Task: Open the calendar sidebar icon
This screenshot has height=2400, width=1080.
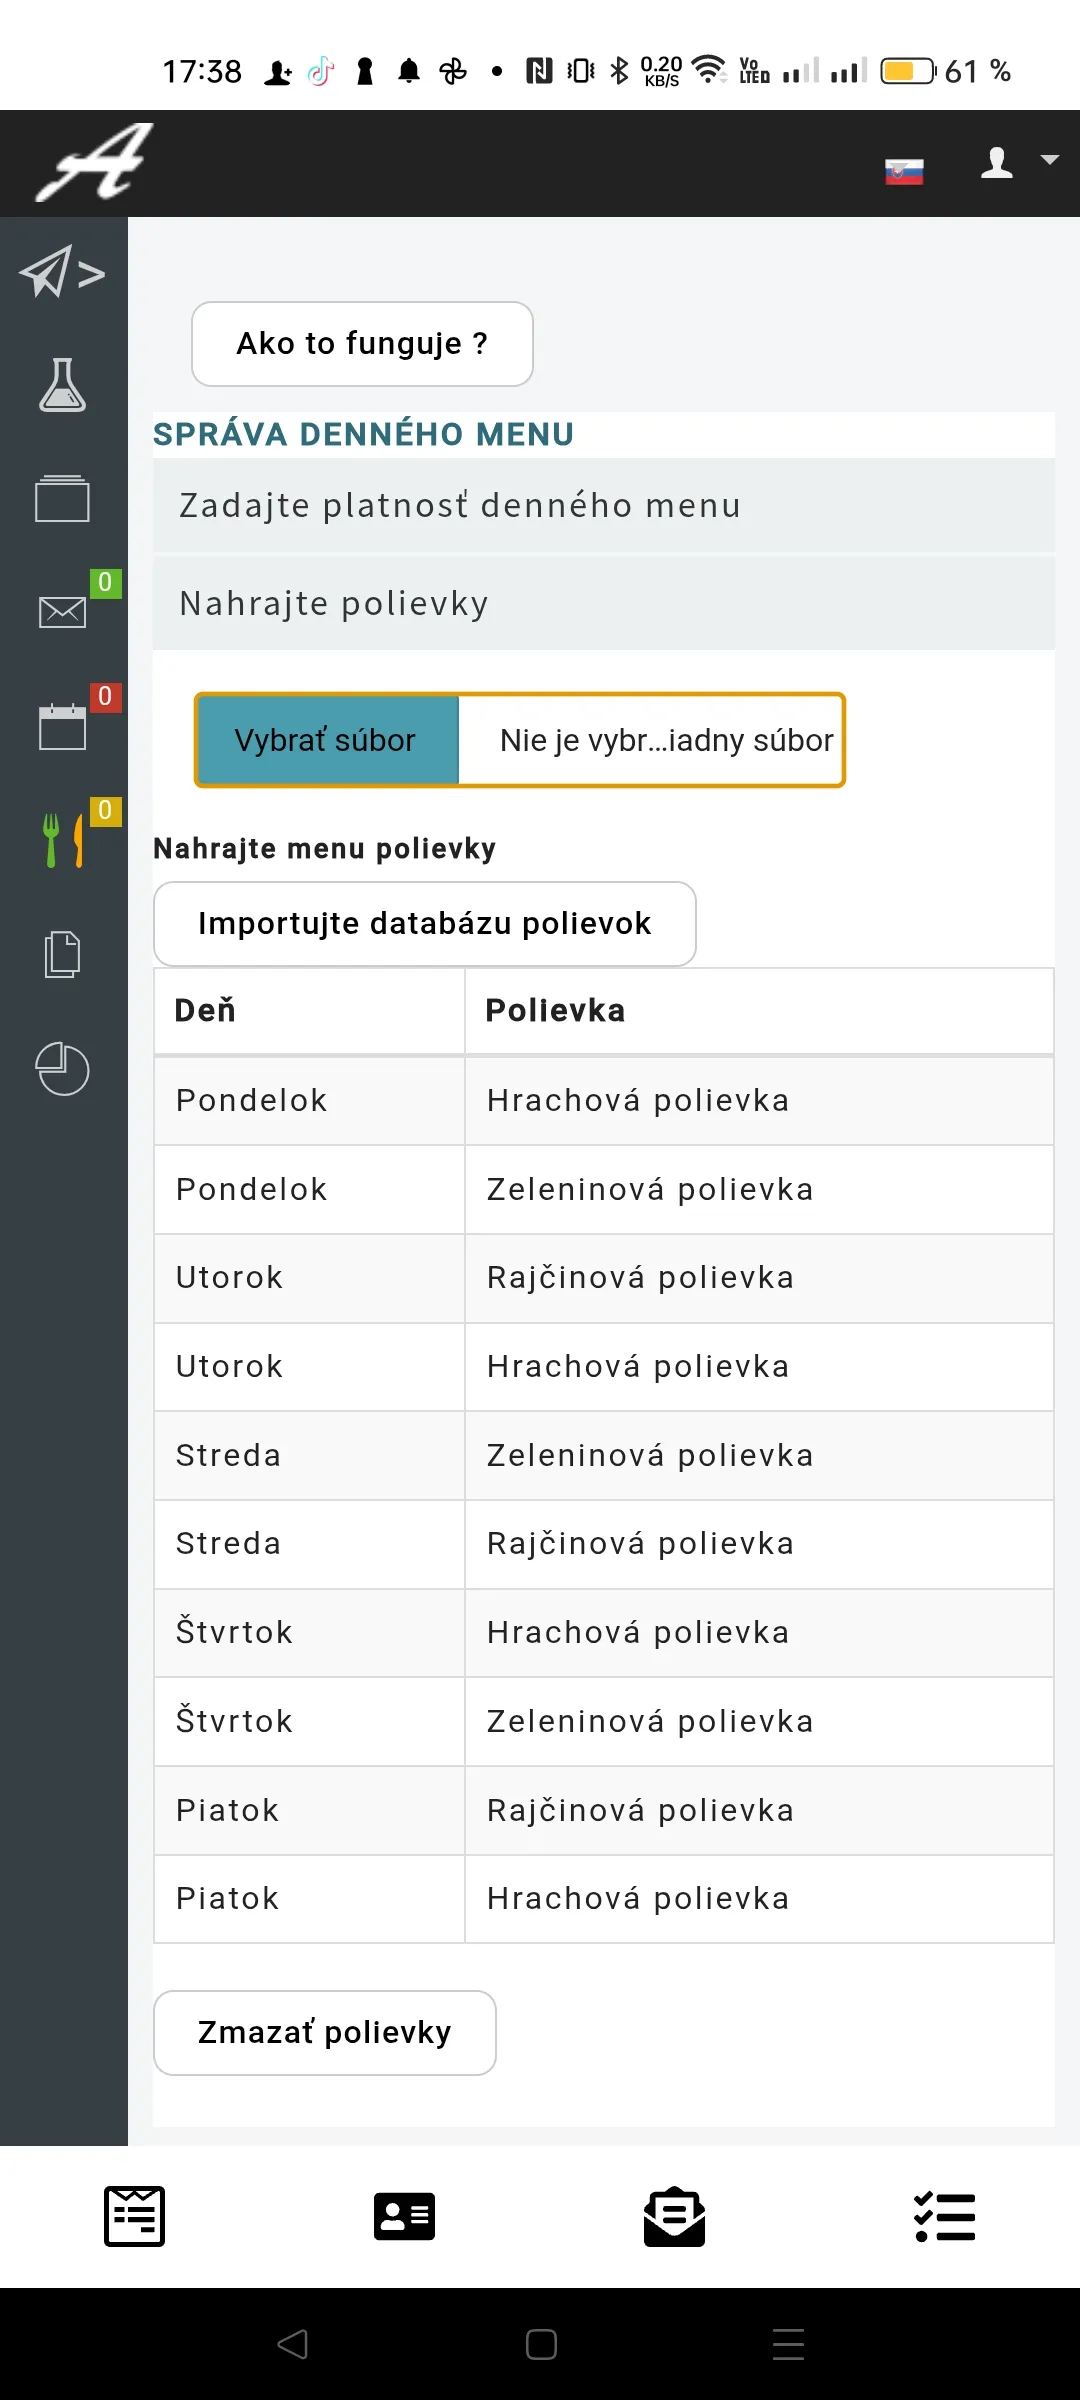Action: click(x=62, y=726)
